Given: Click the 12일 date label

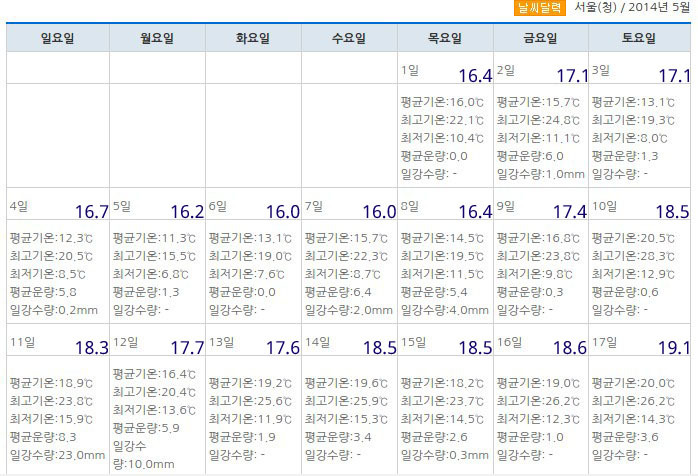Looking at the screenshot, I should pyautogui.click(x=126, y=342).
